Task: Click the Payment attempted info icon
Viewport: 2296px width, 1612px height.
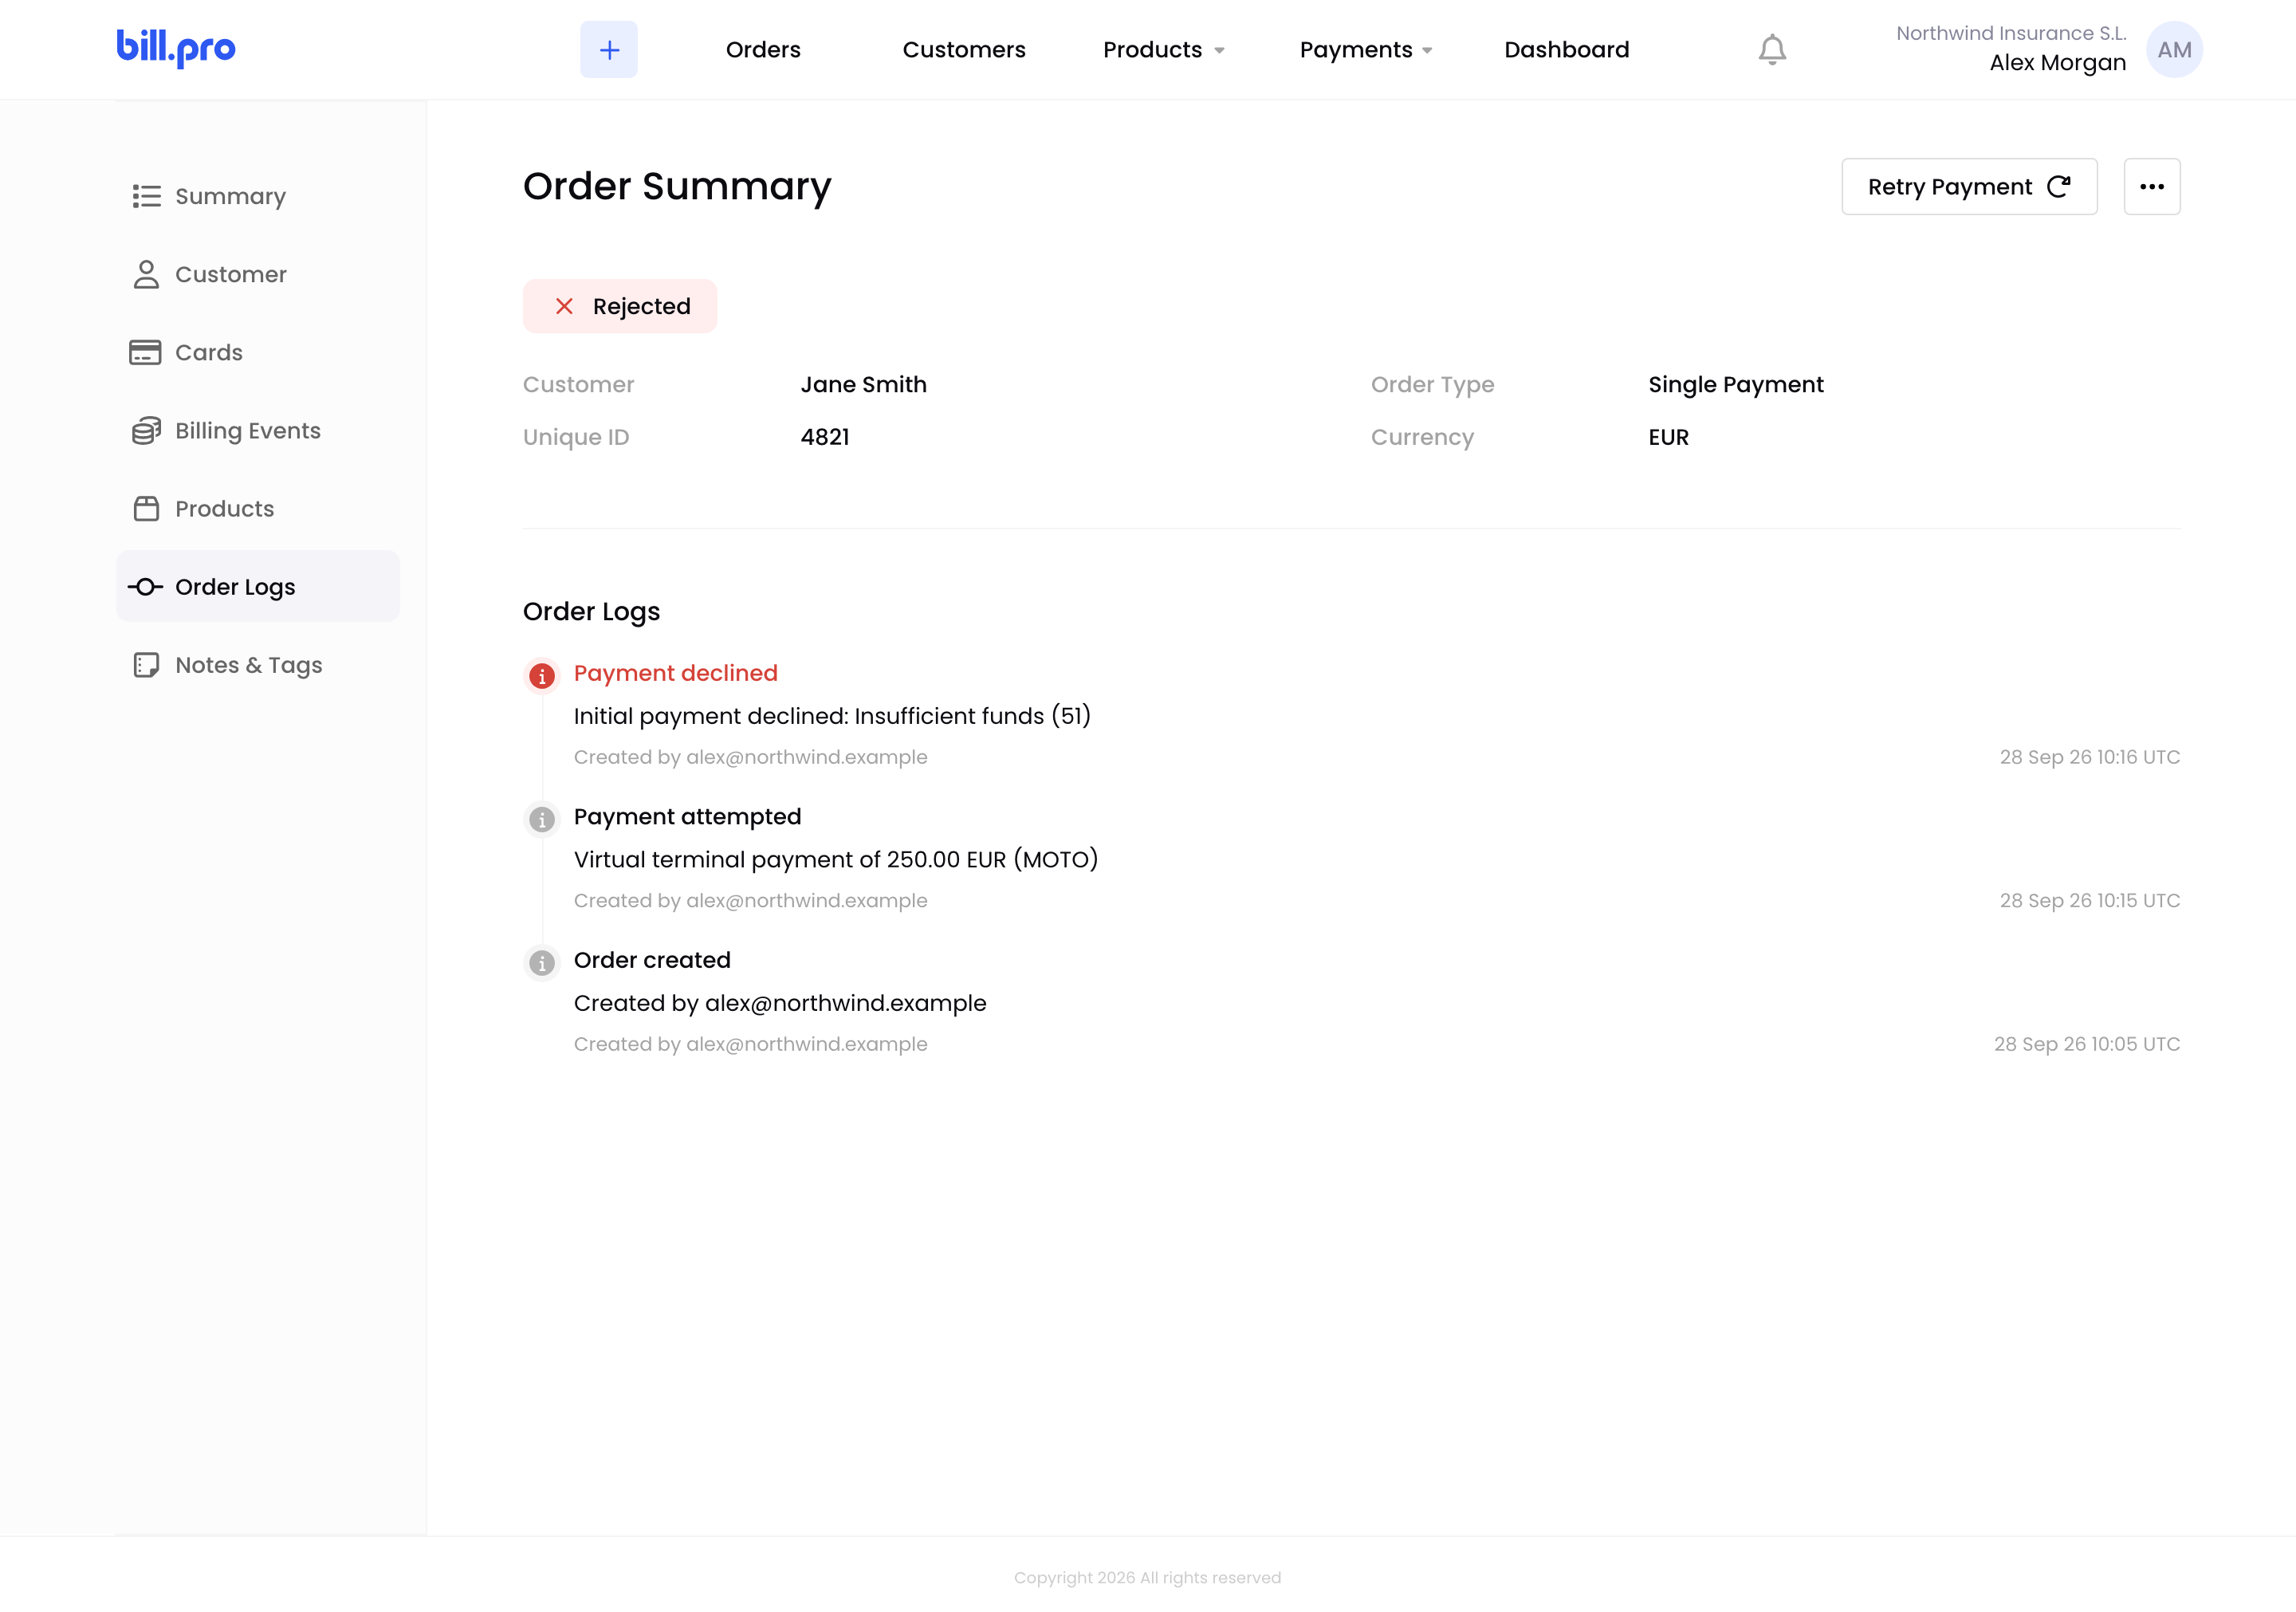Action: (542, 819)
